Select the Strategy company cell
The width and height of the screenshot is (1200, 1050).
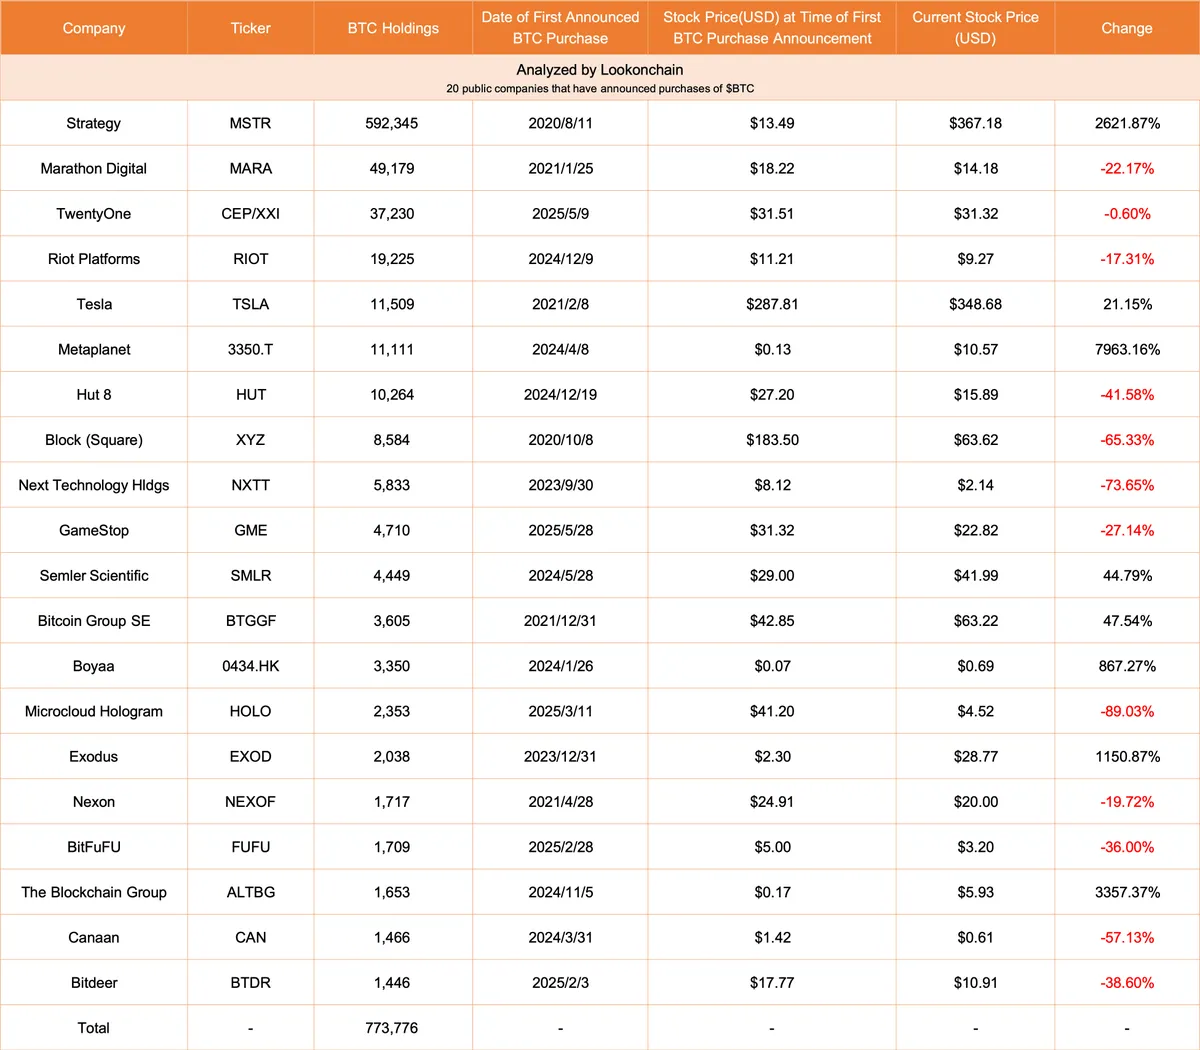(x=94, y=123)
